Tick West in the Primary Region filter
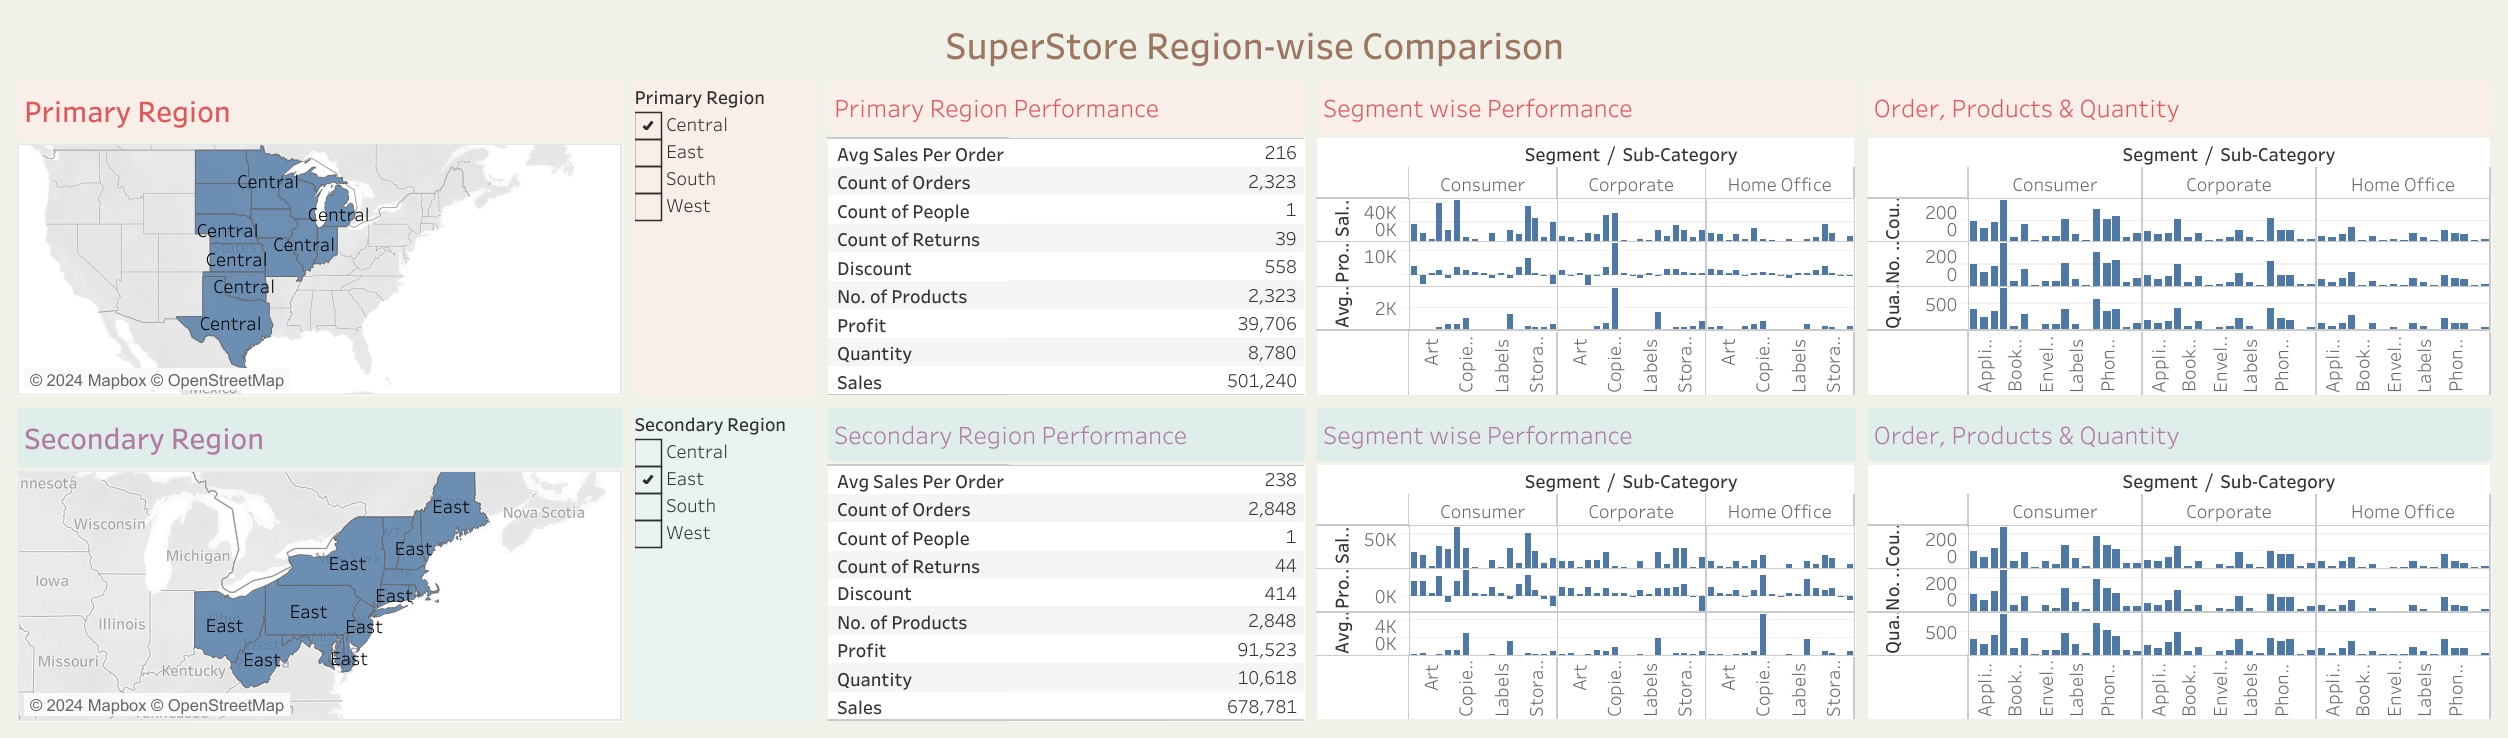Screen dimensions: 2508x738 [648, 207]
